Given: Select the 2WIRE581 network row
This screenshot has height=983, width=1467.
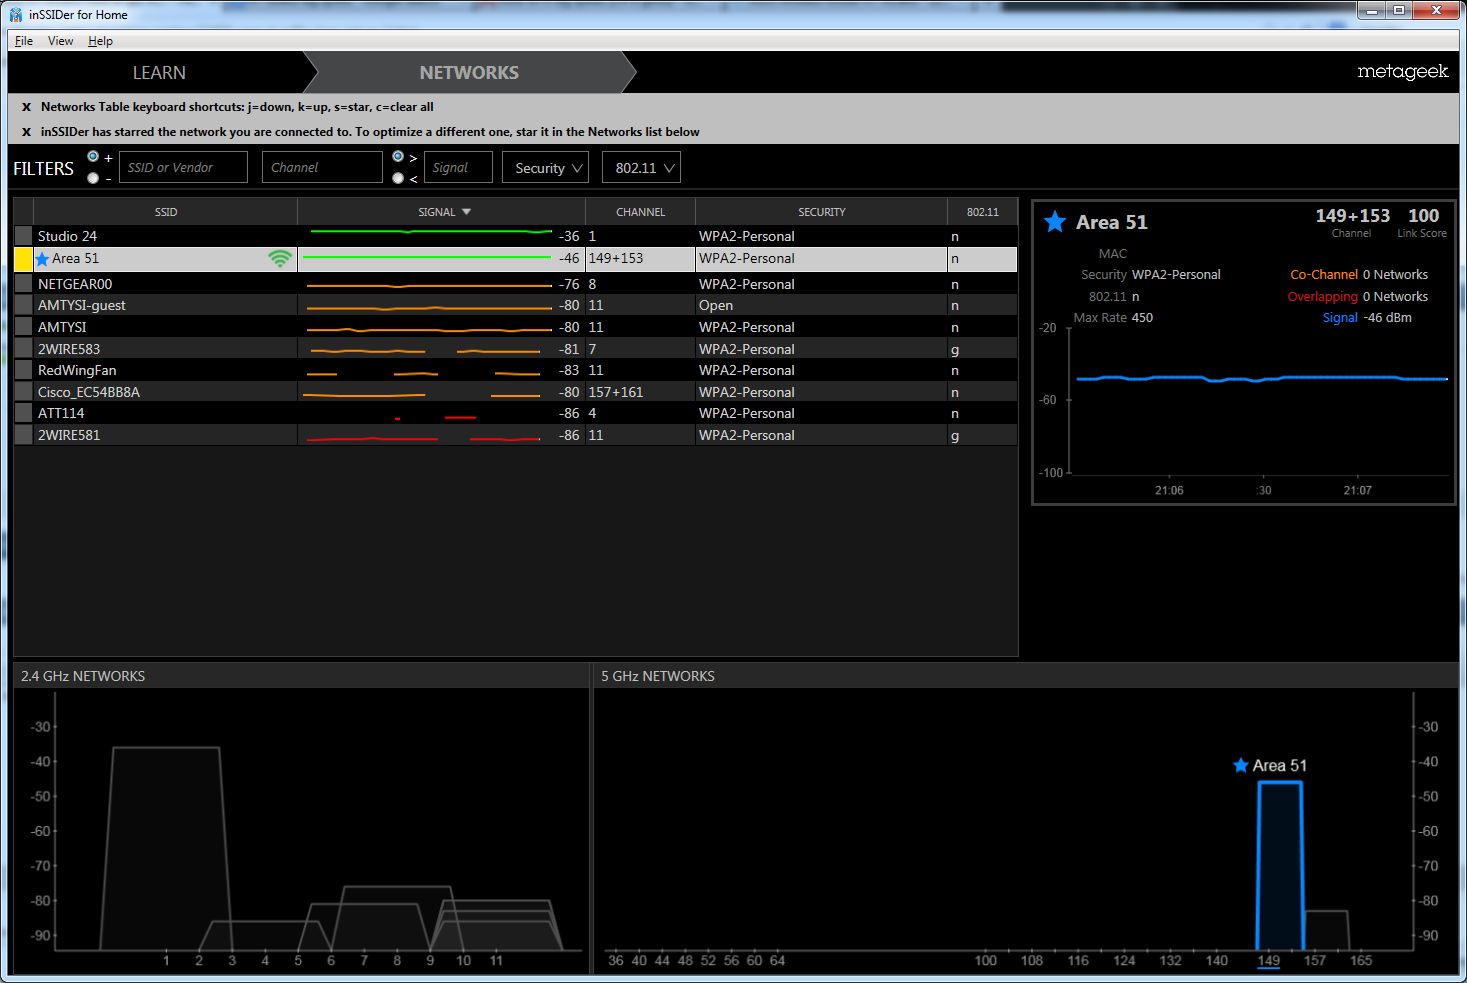Looking at the screenshot, I should pyautogui.click(x=516, y=435).
